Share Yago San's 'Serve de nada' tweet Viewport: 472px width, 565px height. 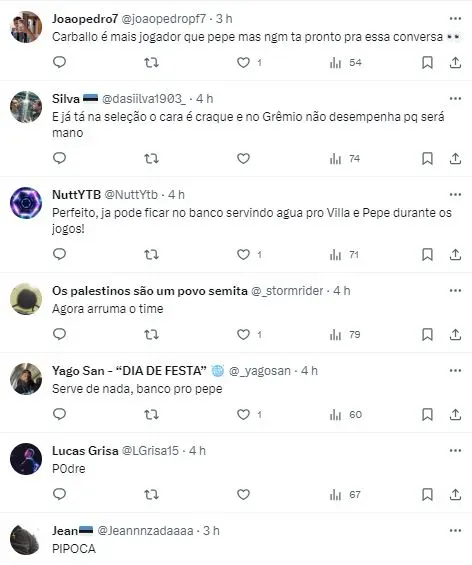455,415
